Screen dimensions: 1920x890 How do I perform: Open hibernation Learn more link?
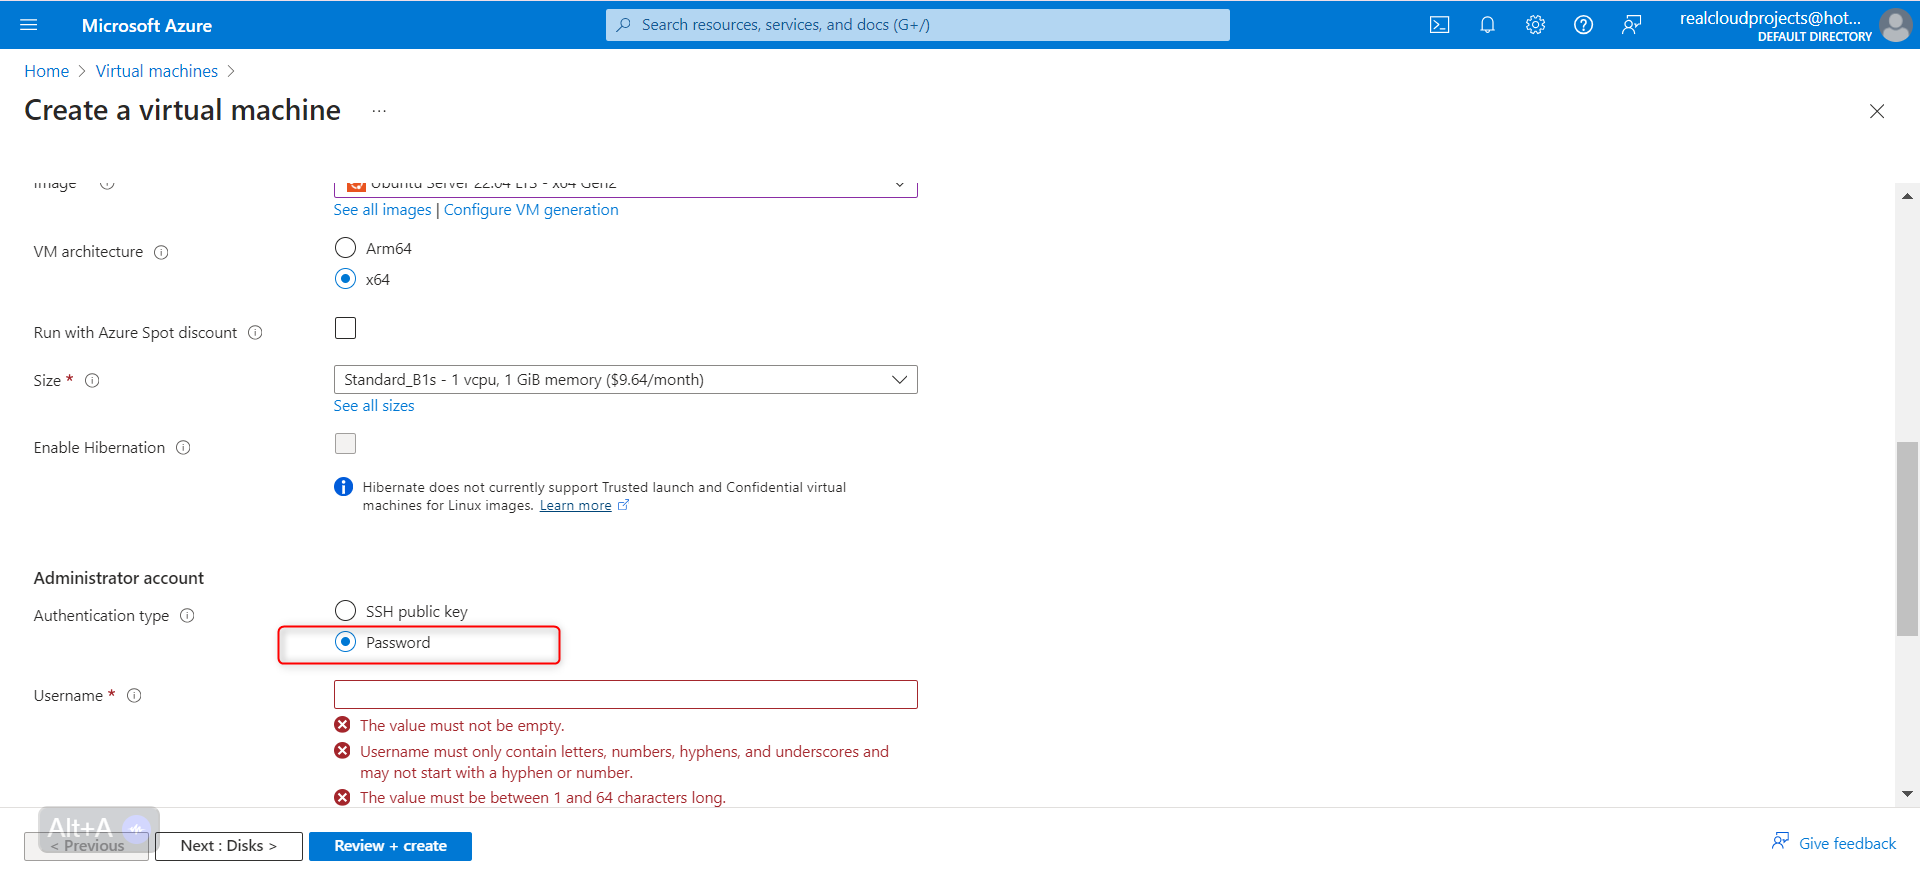[x=576, y=506]
